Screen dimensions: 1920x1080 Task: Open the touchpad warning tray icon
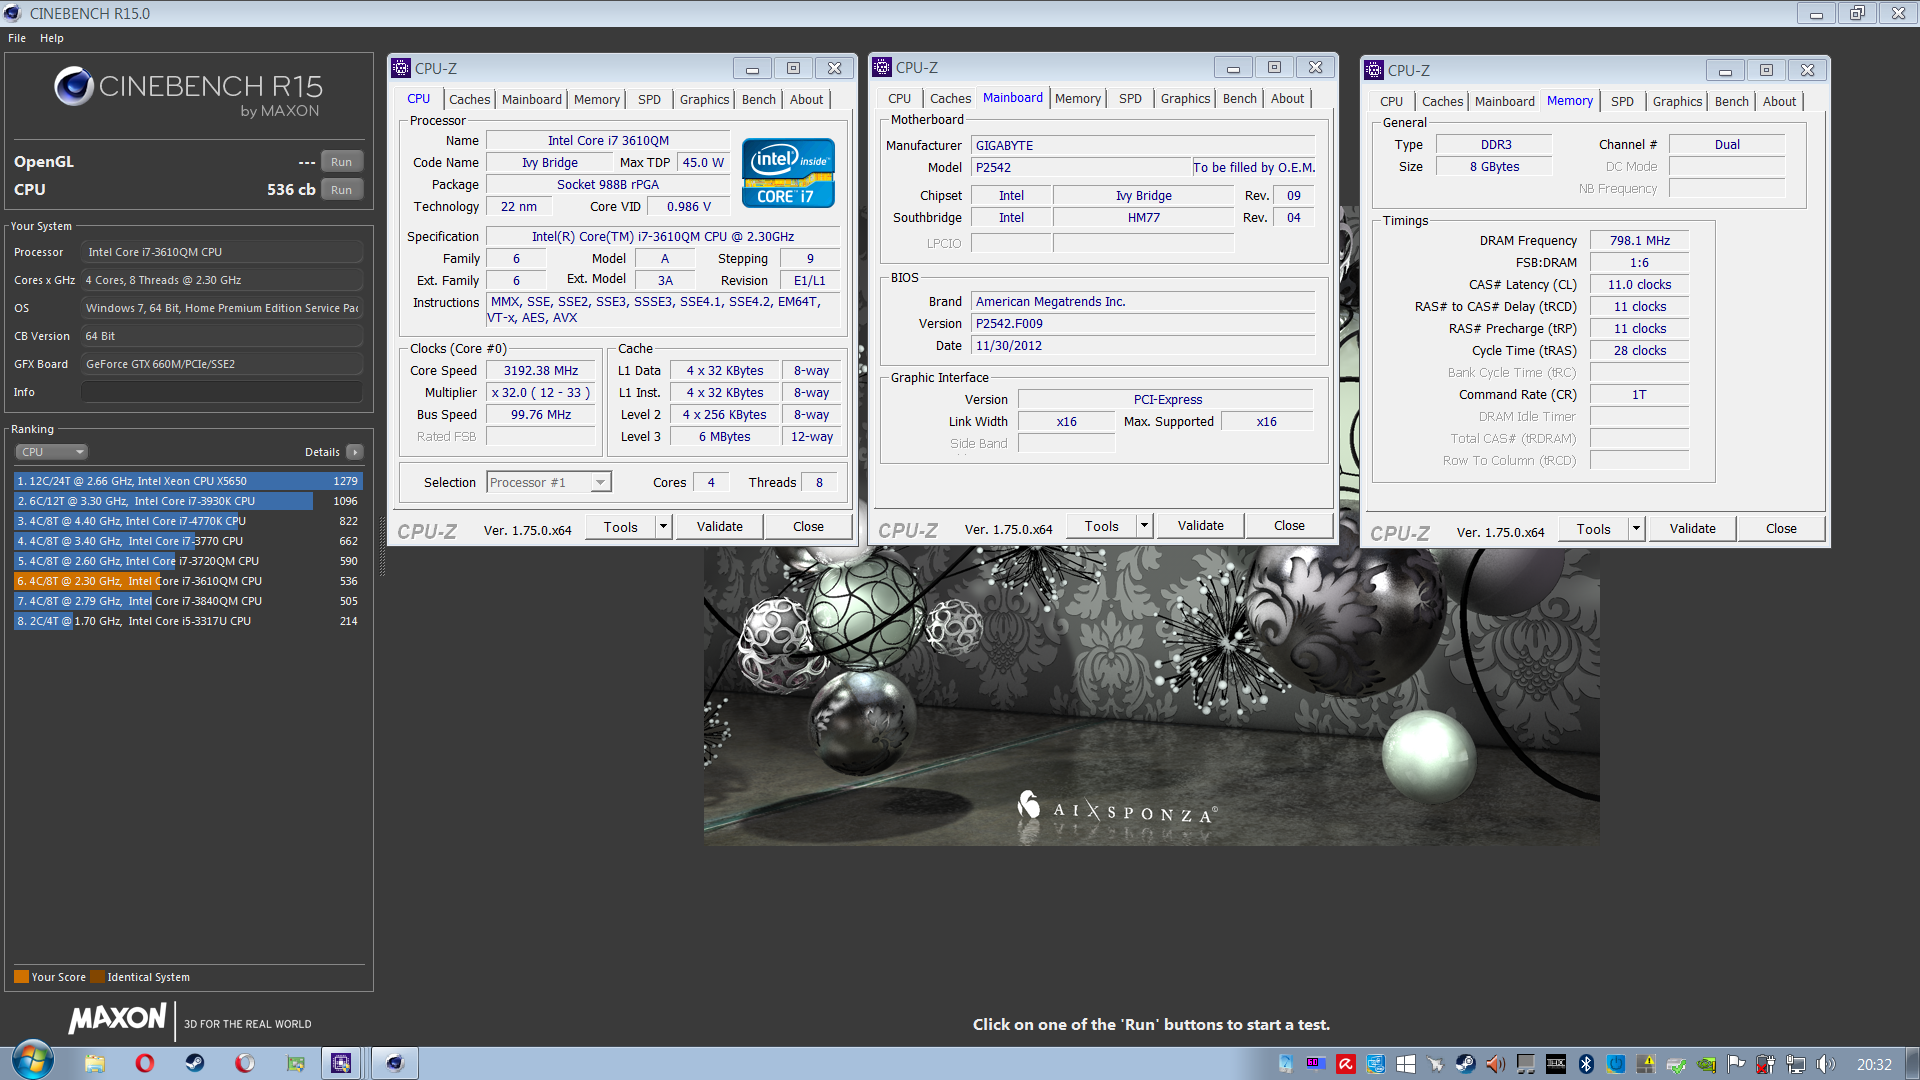1646,1064
